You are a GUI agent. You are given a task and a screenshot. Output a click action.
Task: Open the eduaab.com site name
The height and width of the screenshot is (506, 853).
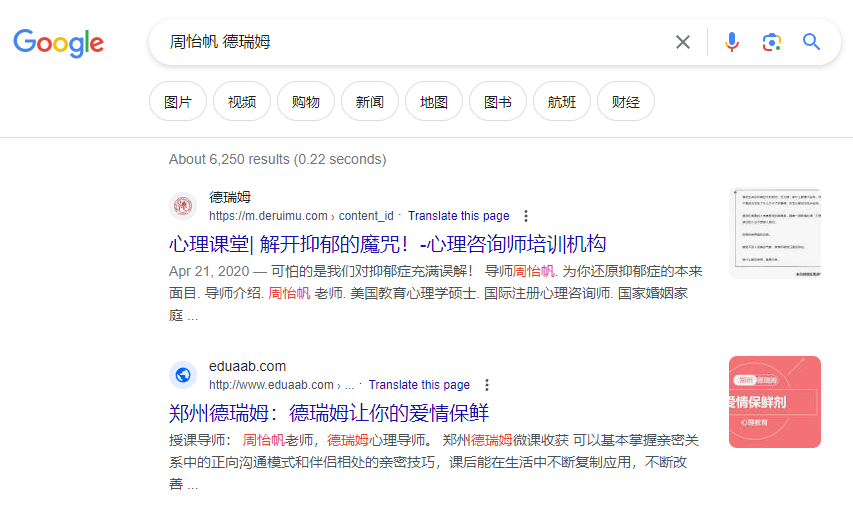tap(248, 366)
